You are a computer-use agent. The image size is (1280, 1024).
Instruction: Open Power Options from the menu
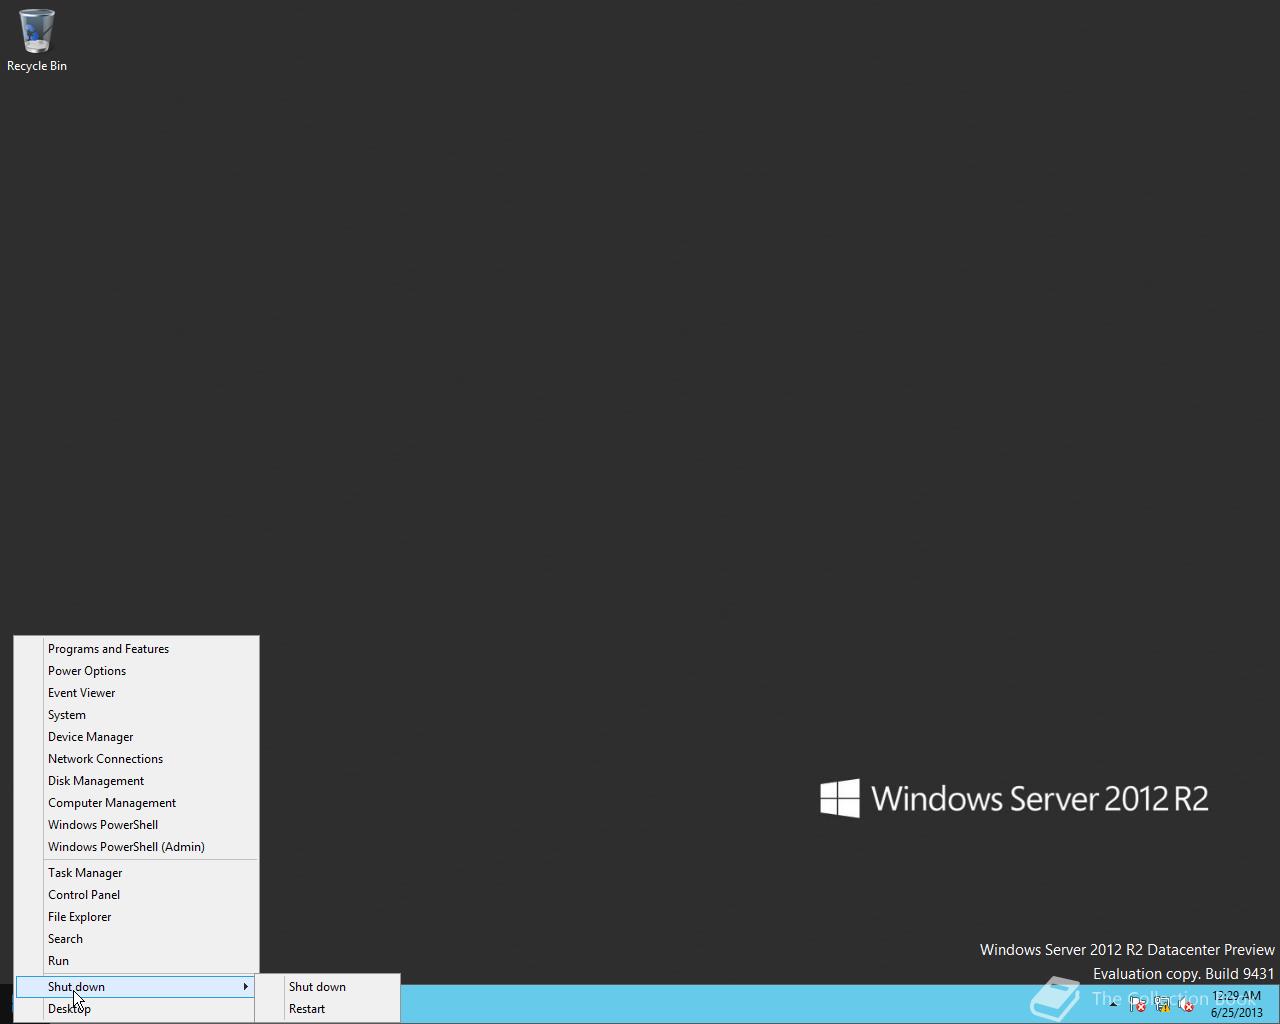137,671
